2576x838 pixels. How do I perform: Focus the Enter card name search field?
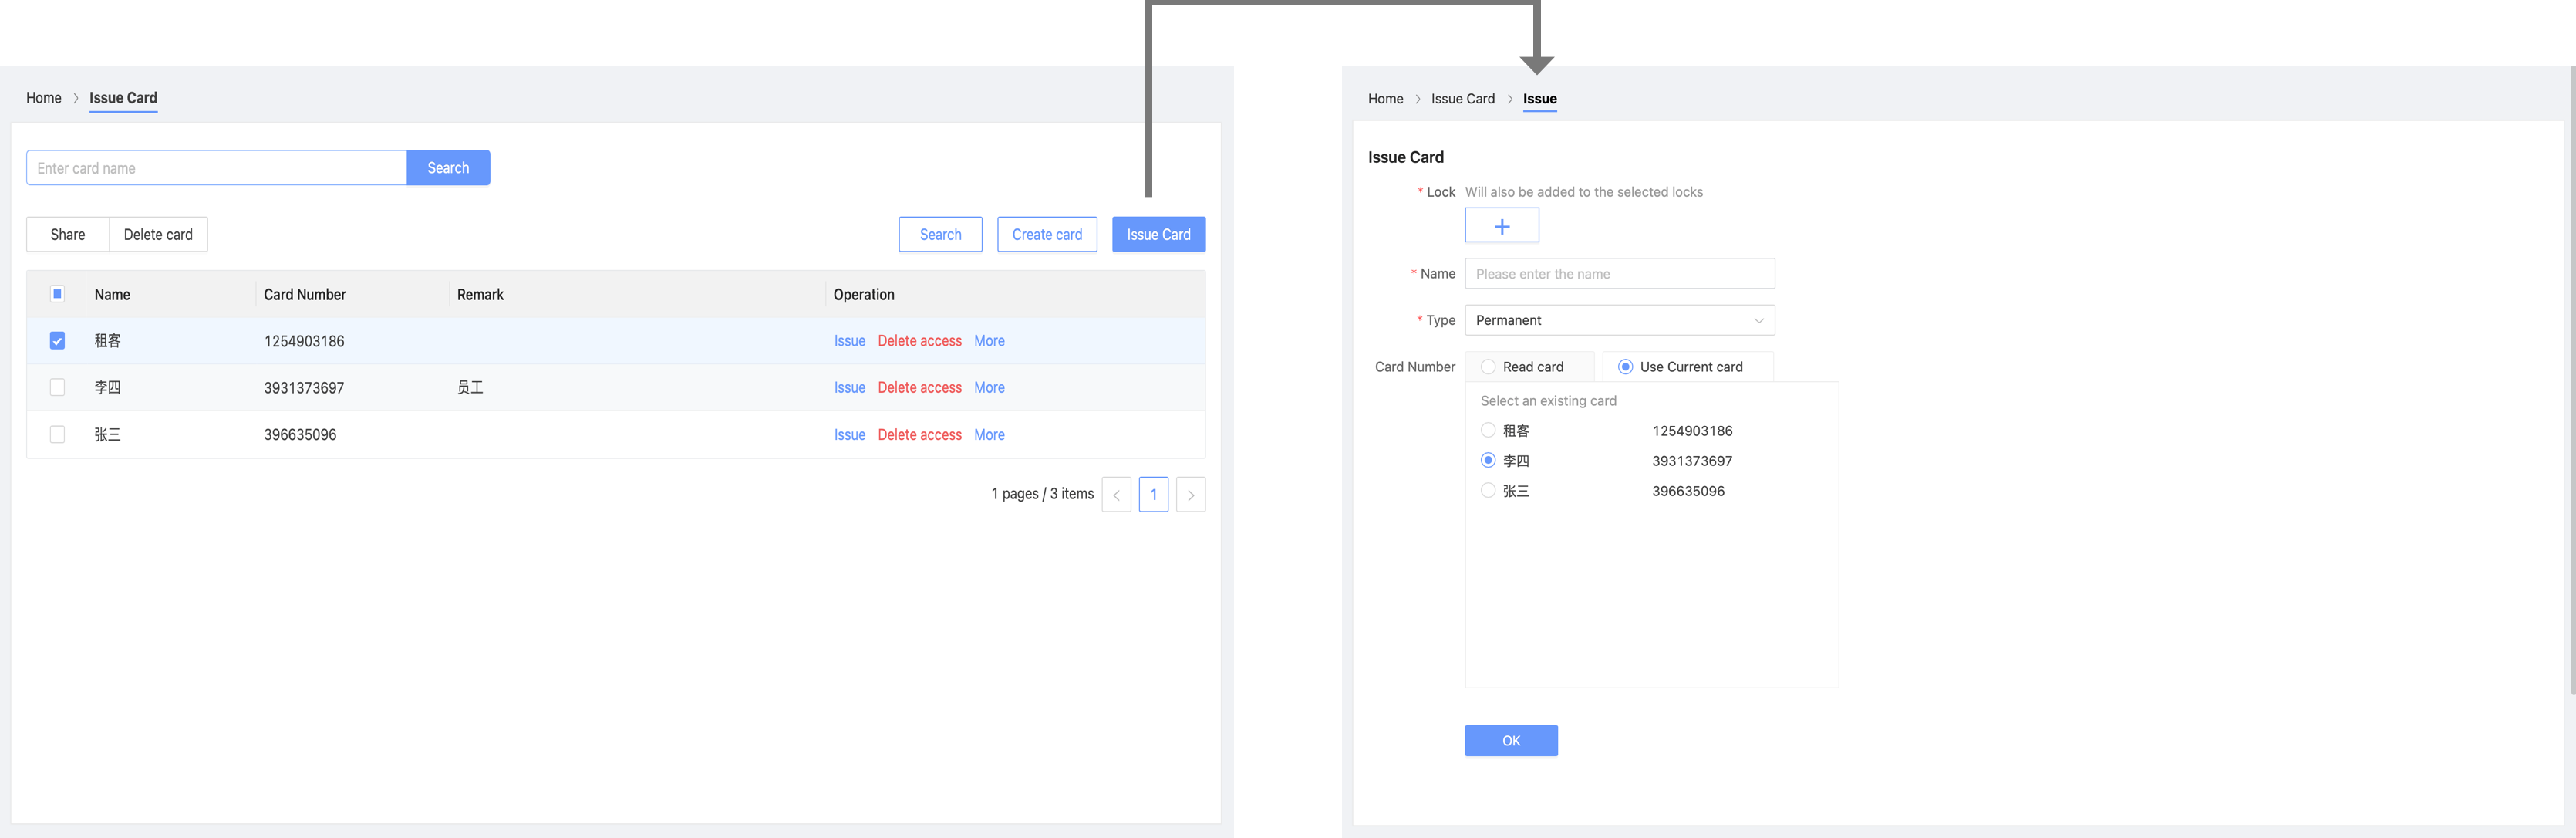tap(216, 168)
